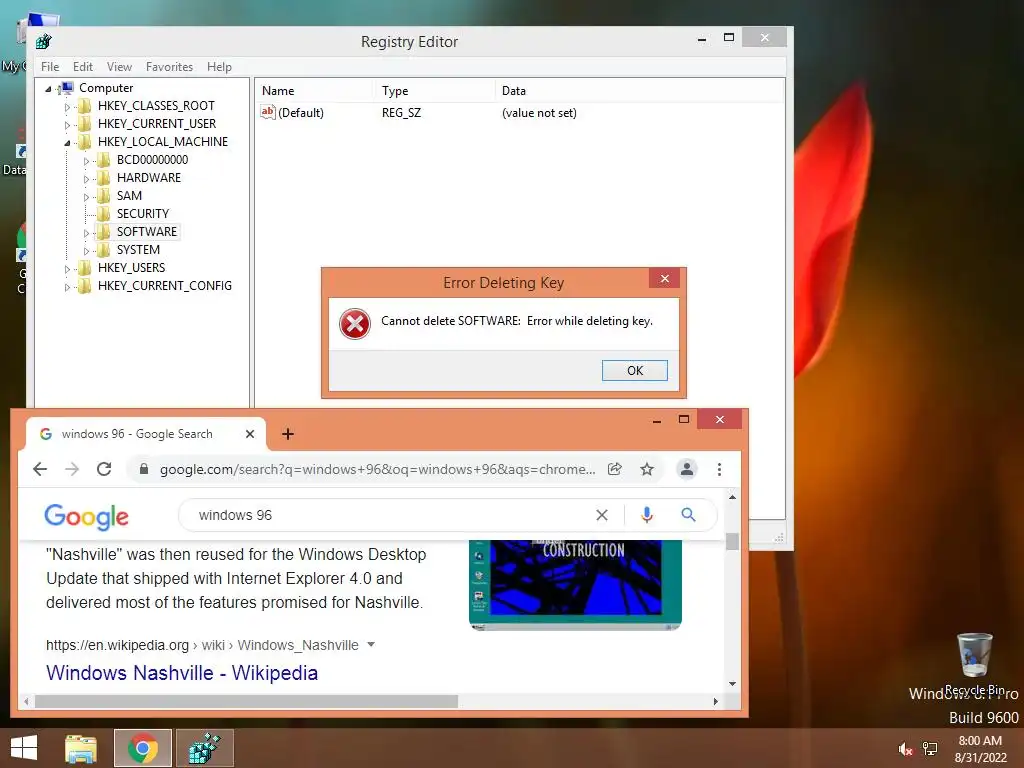Screen dimensions: 1024x768
Task: Open Recycle Bin on desktop
Action: click(x=974, y=664)
